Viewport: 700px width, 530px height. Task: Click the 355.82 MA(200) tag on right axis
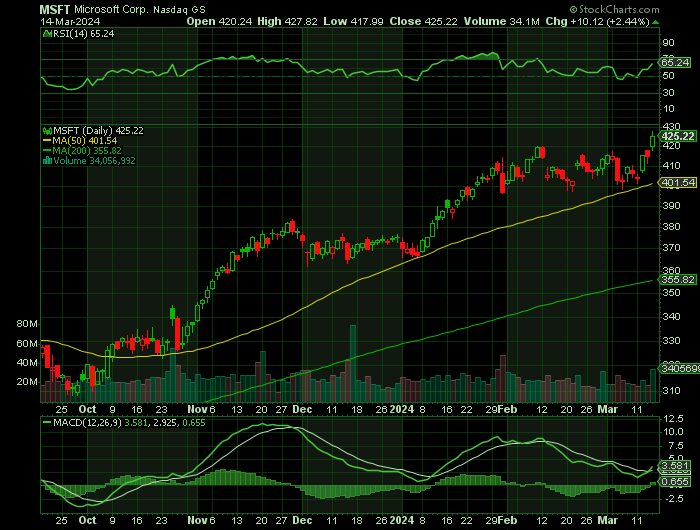pyautogui.click(x=678, y=280)
